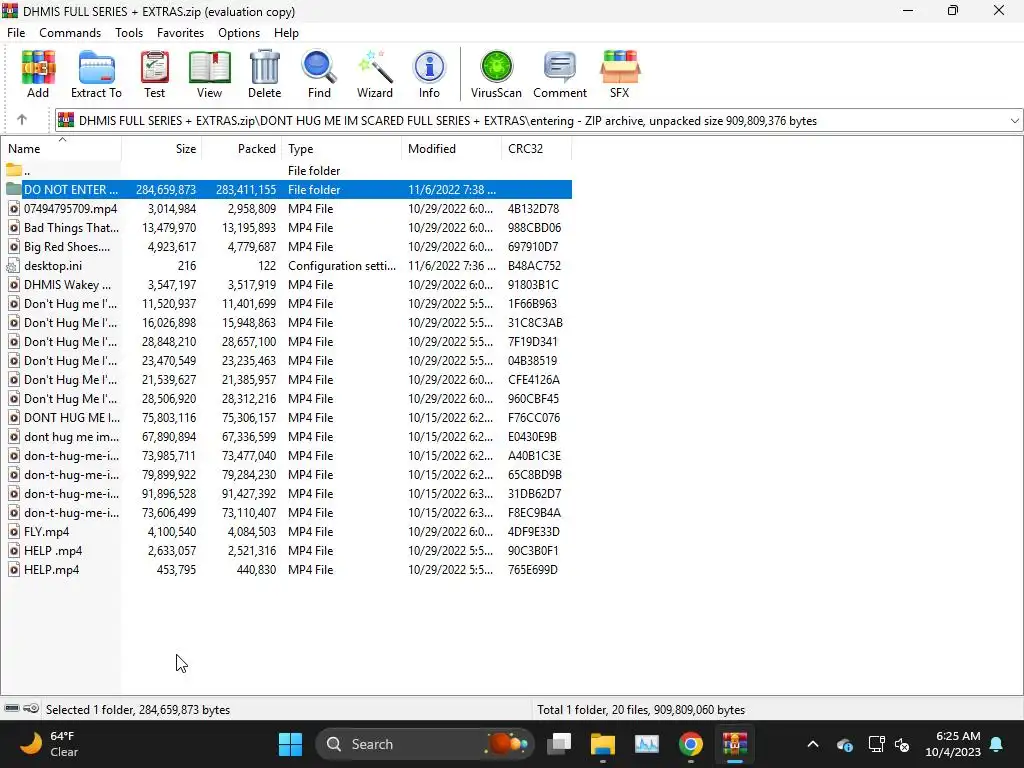Screen dimensions: 1024x768
Task: Click the desktop.ini file icon
Action: coord(13,266)
